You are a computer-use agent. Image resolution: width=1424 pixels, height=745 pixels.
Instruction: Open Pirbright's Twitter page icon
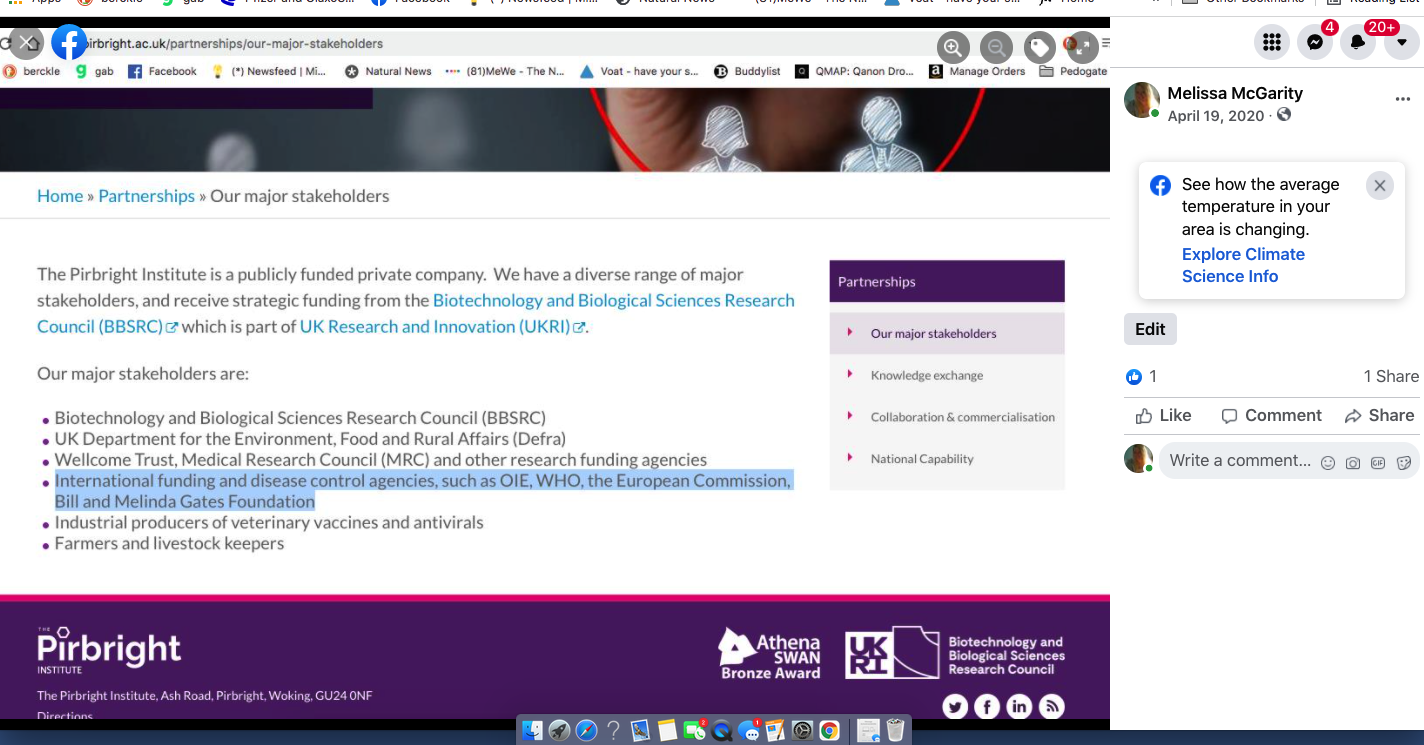(955, 707)
